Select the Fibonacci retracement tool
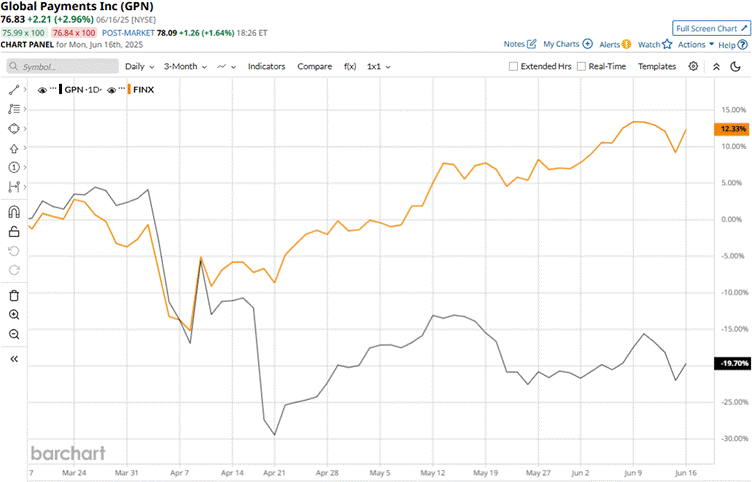 tap(14, 109)
